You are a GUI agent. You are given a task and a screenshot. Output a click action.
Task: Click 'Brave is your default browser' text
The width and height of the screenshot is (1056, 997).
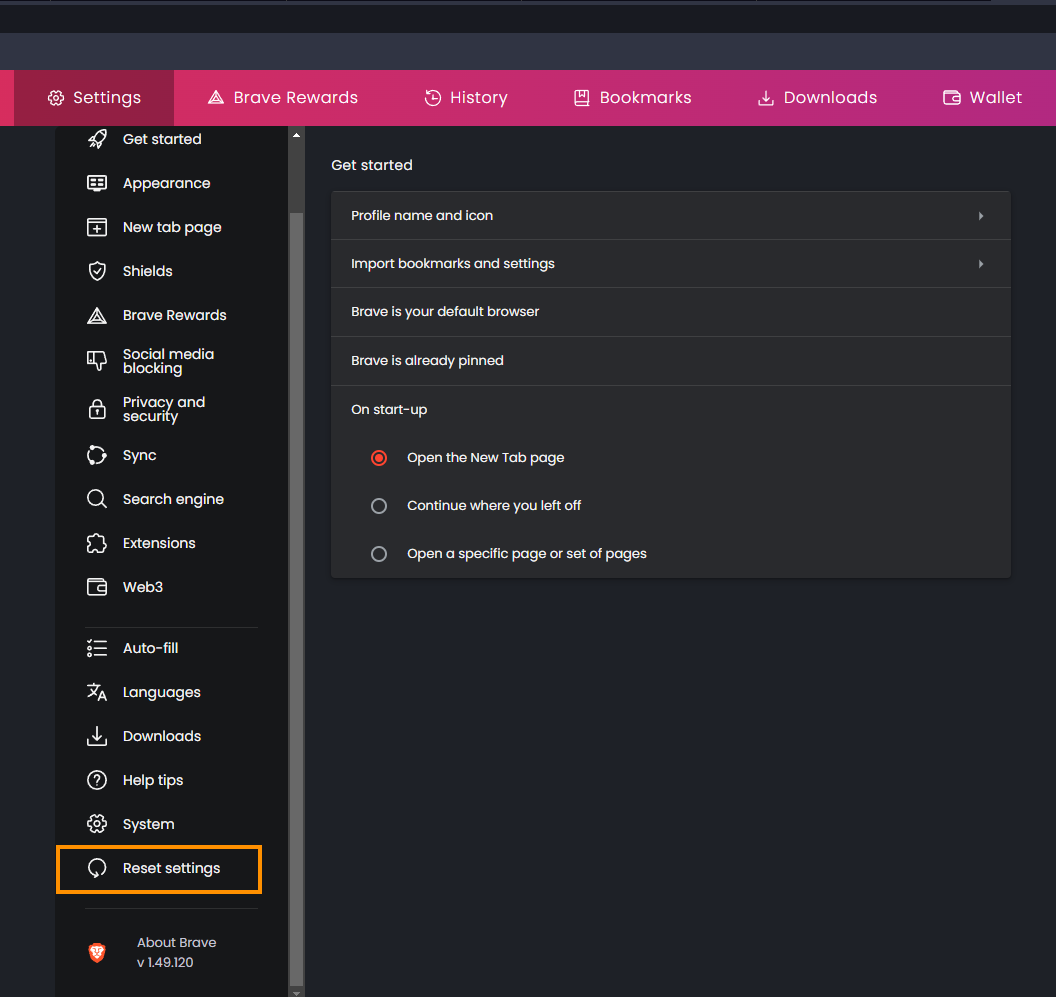coord(445,312)
